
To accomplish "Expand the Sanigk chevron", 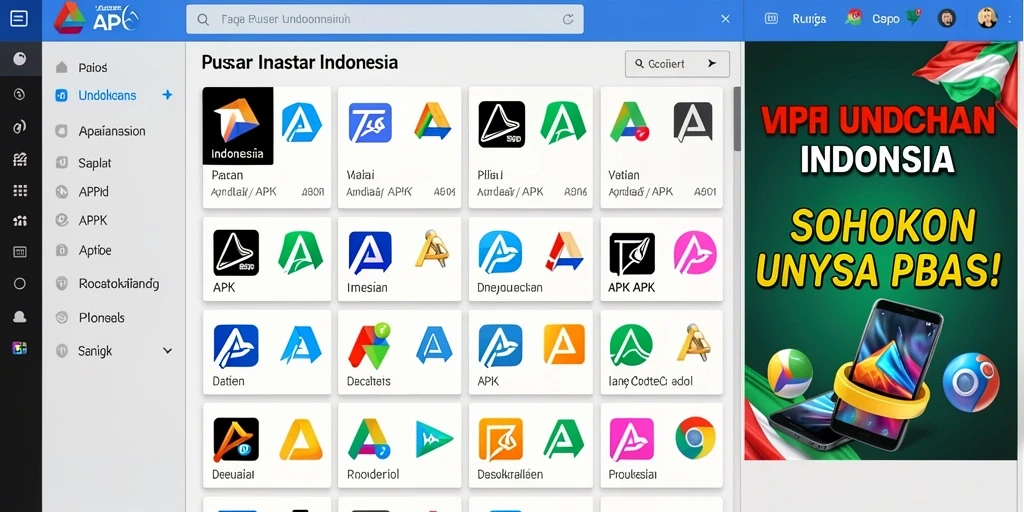I will tap(167, 351).
